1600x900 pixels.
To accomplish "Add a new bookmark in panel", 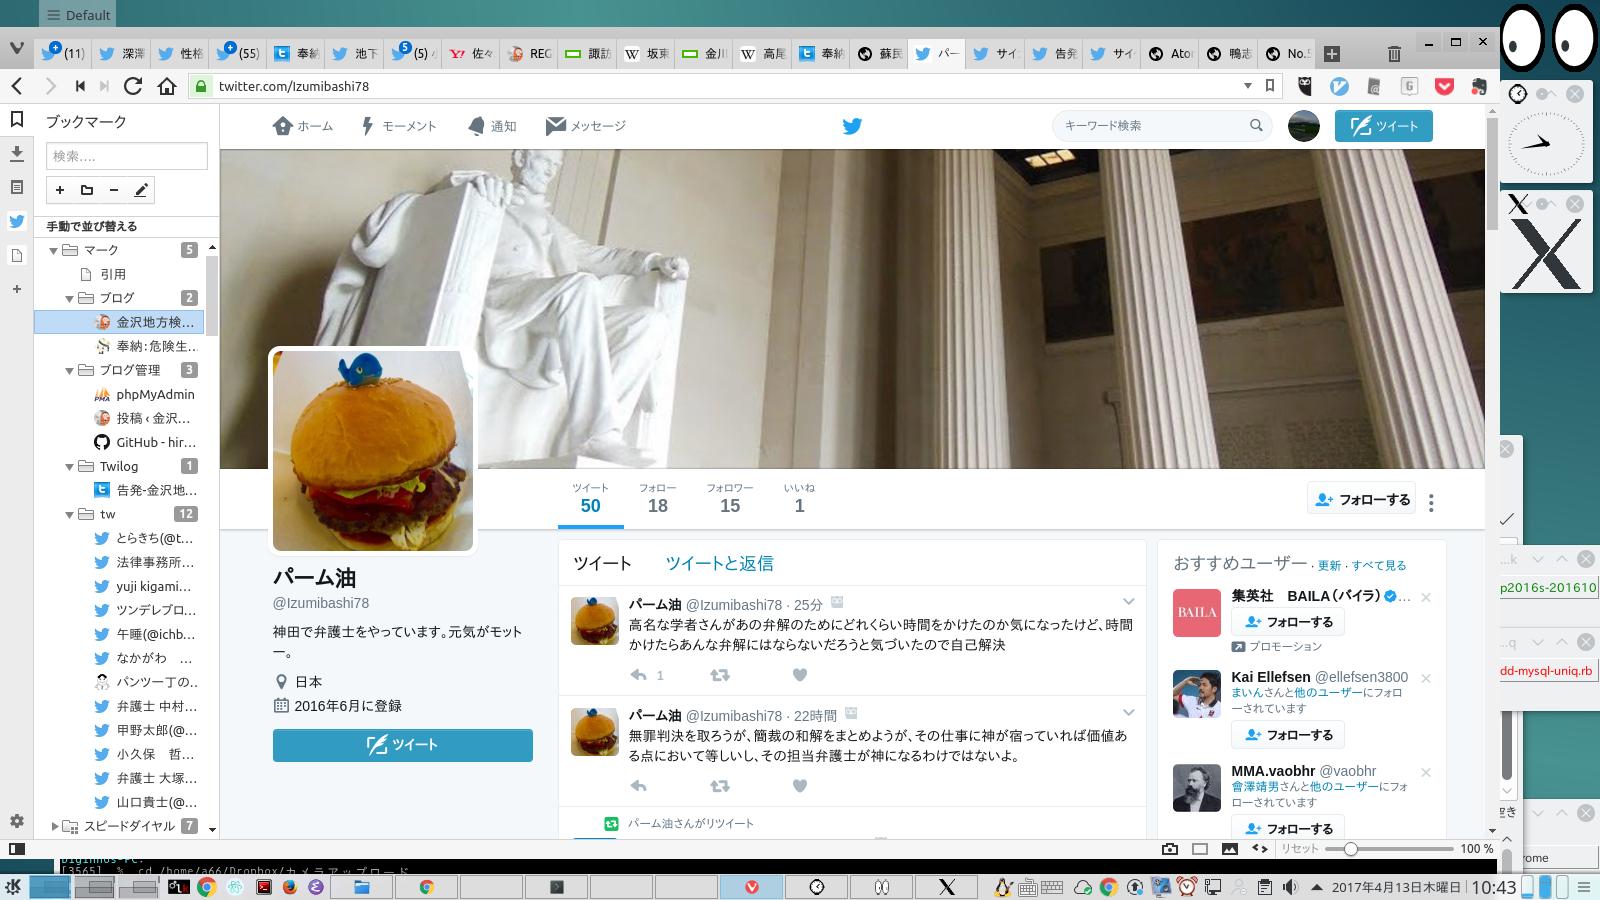I will (x=60, y=190).
